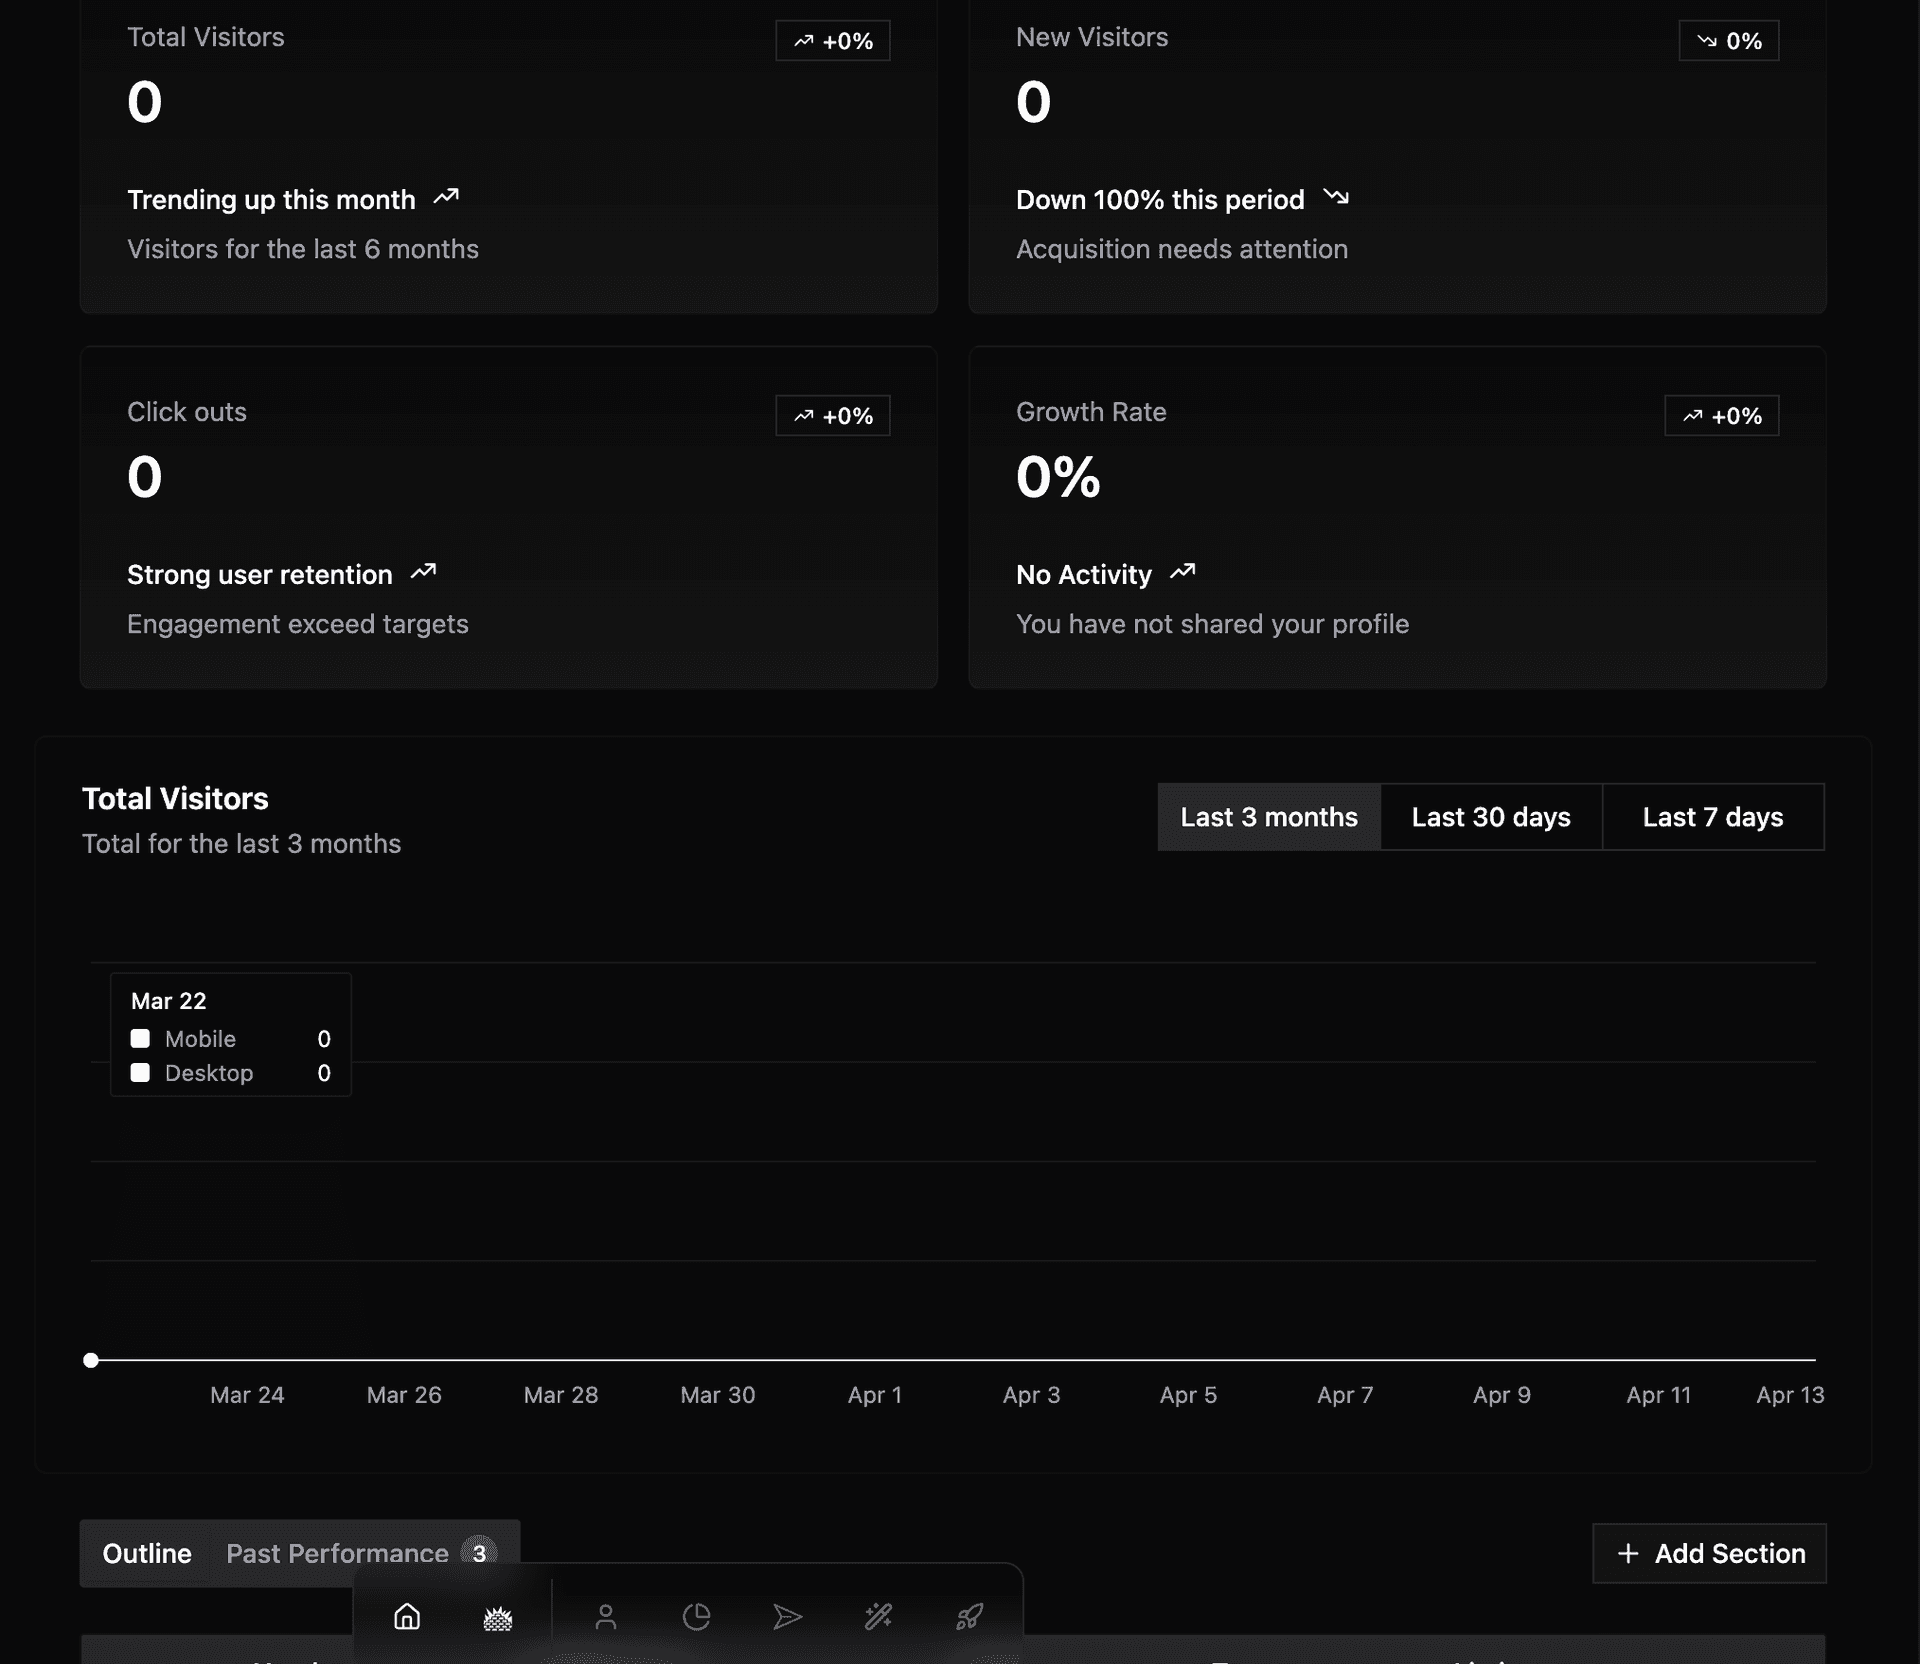Viewport: 1920px width, 1664px height.
Task: Switch the chart to Last 7 days
Action: pyautogui.click(x=1712, y=817)
